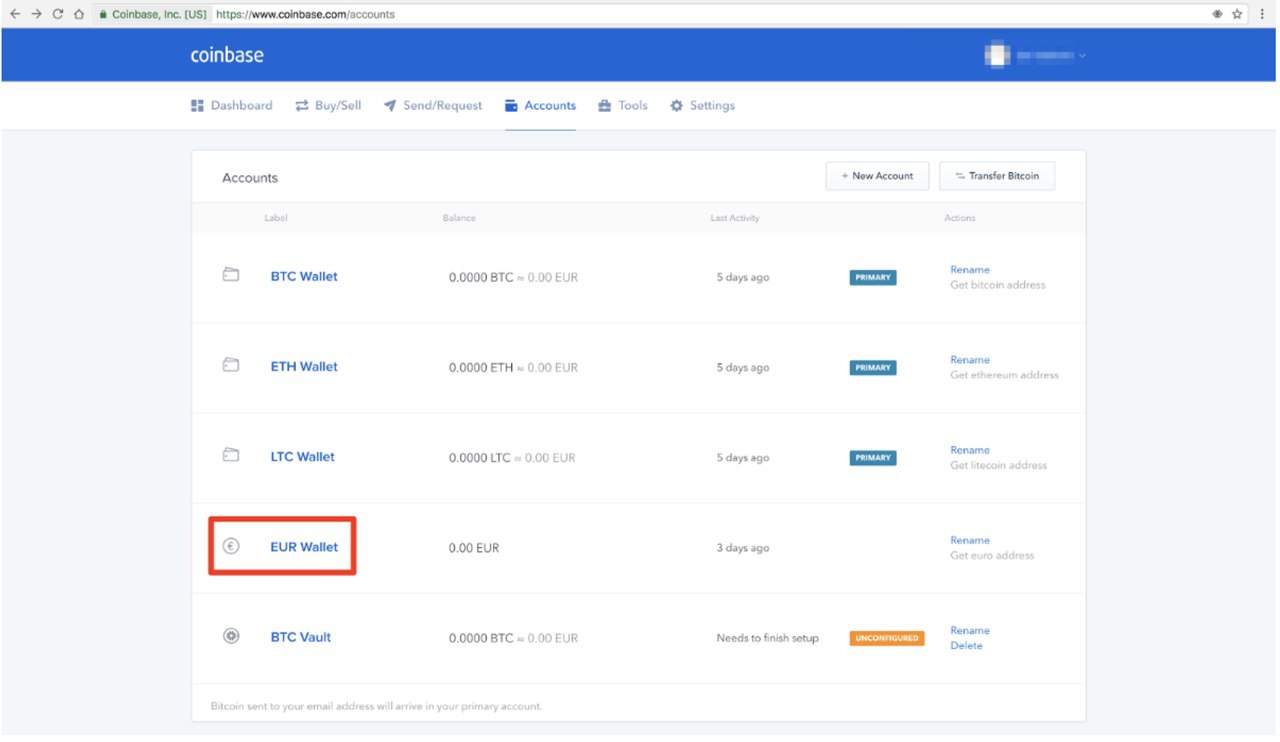Click the Transfer Bitcoin button

coord(997,176)
